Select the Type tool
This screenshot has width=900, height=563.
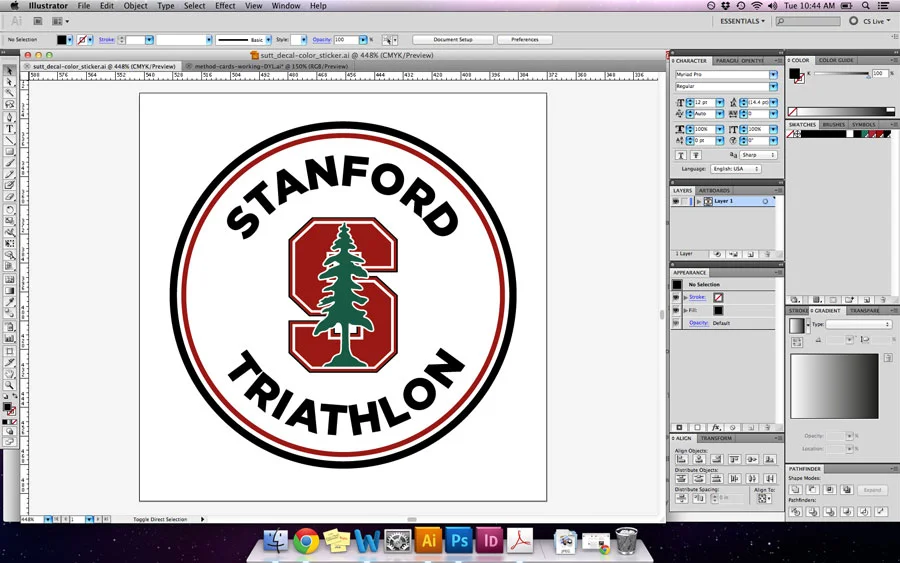tap(9, 129)
